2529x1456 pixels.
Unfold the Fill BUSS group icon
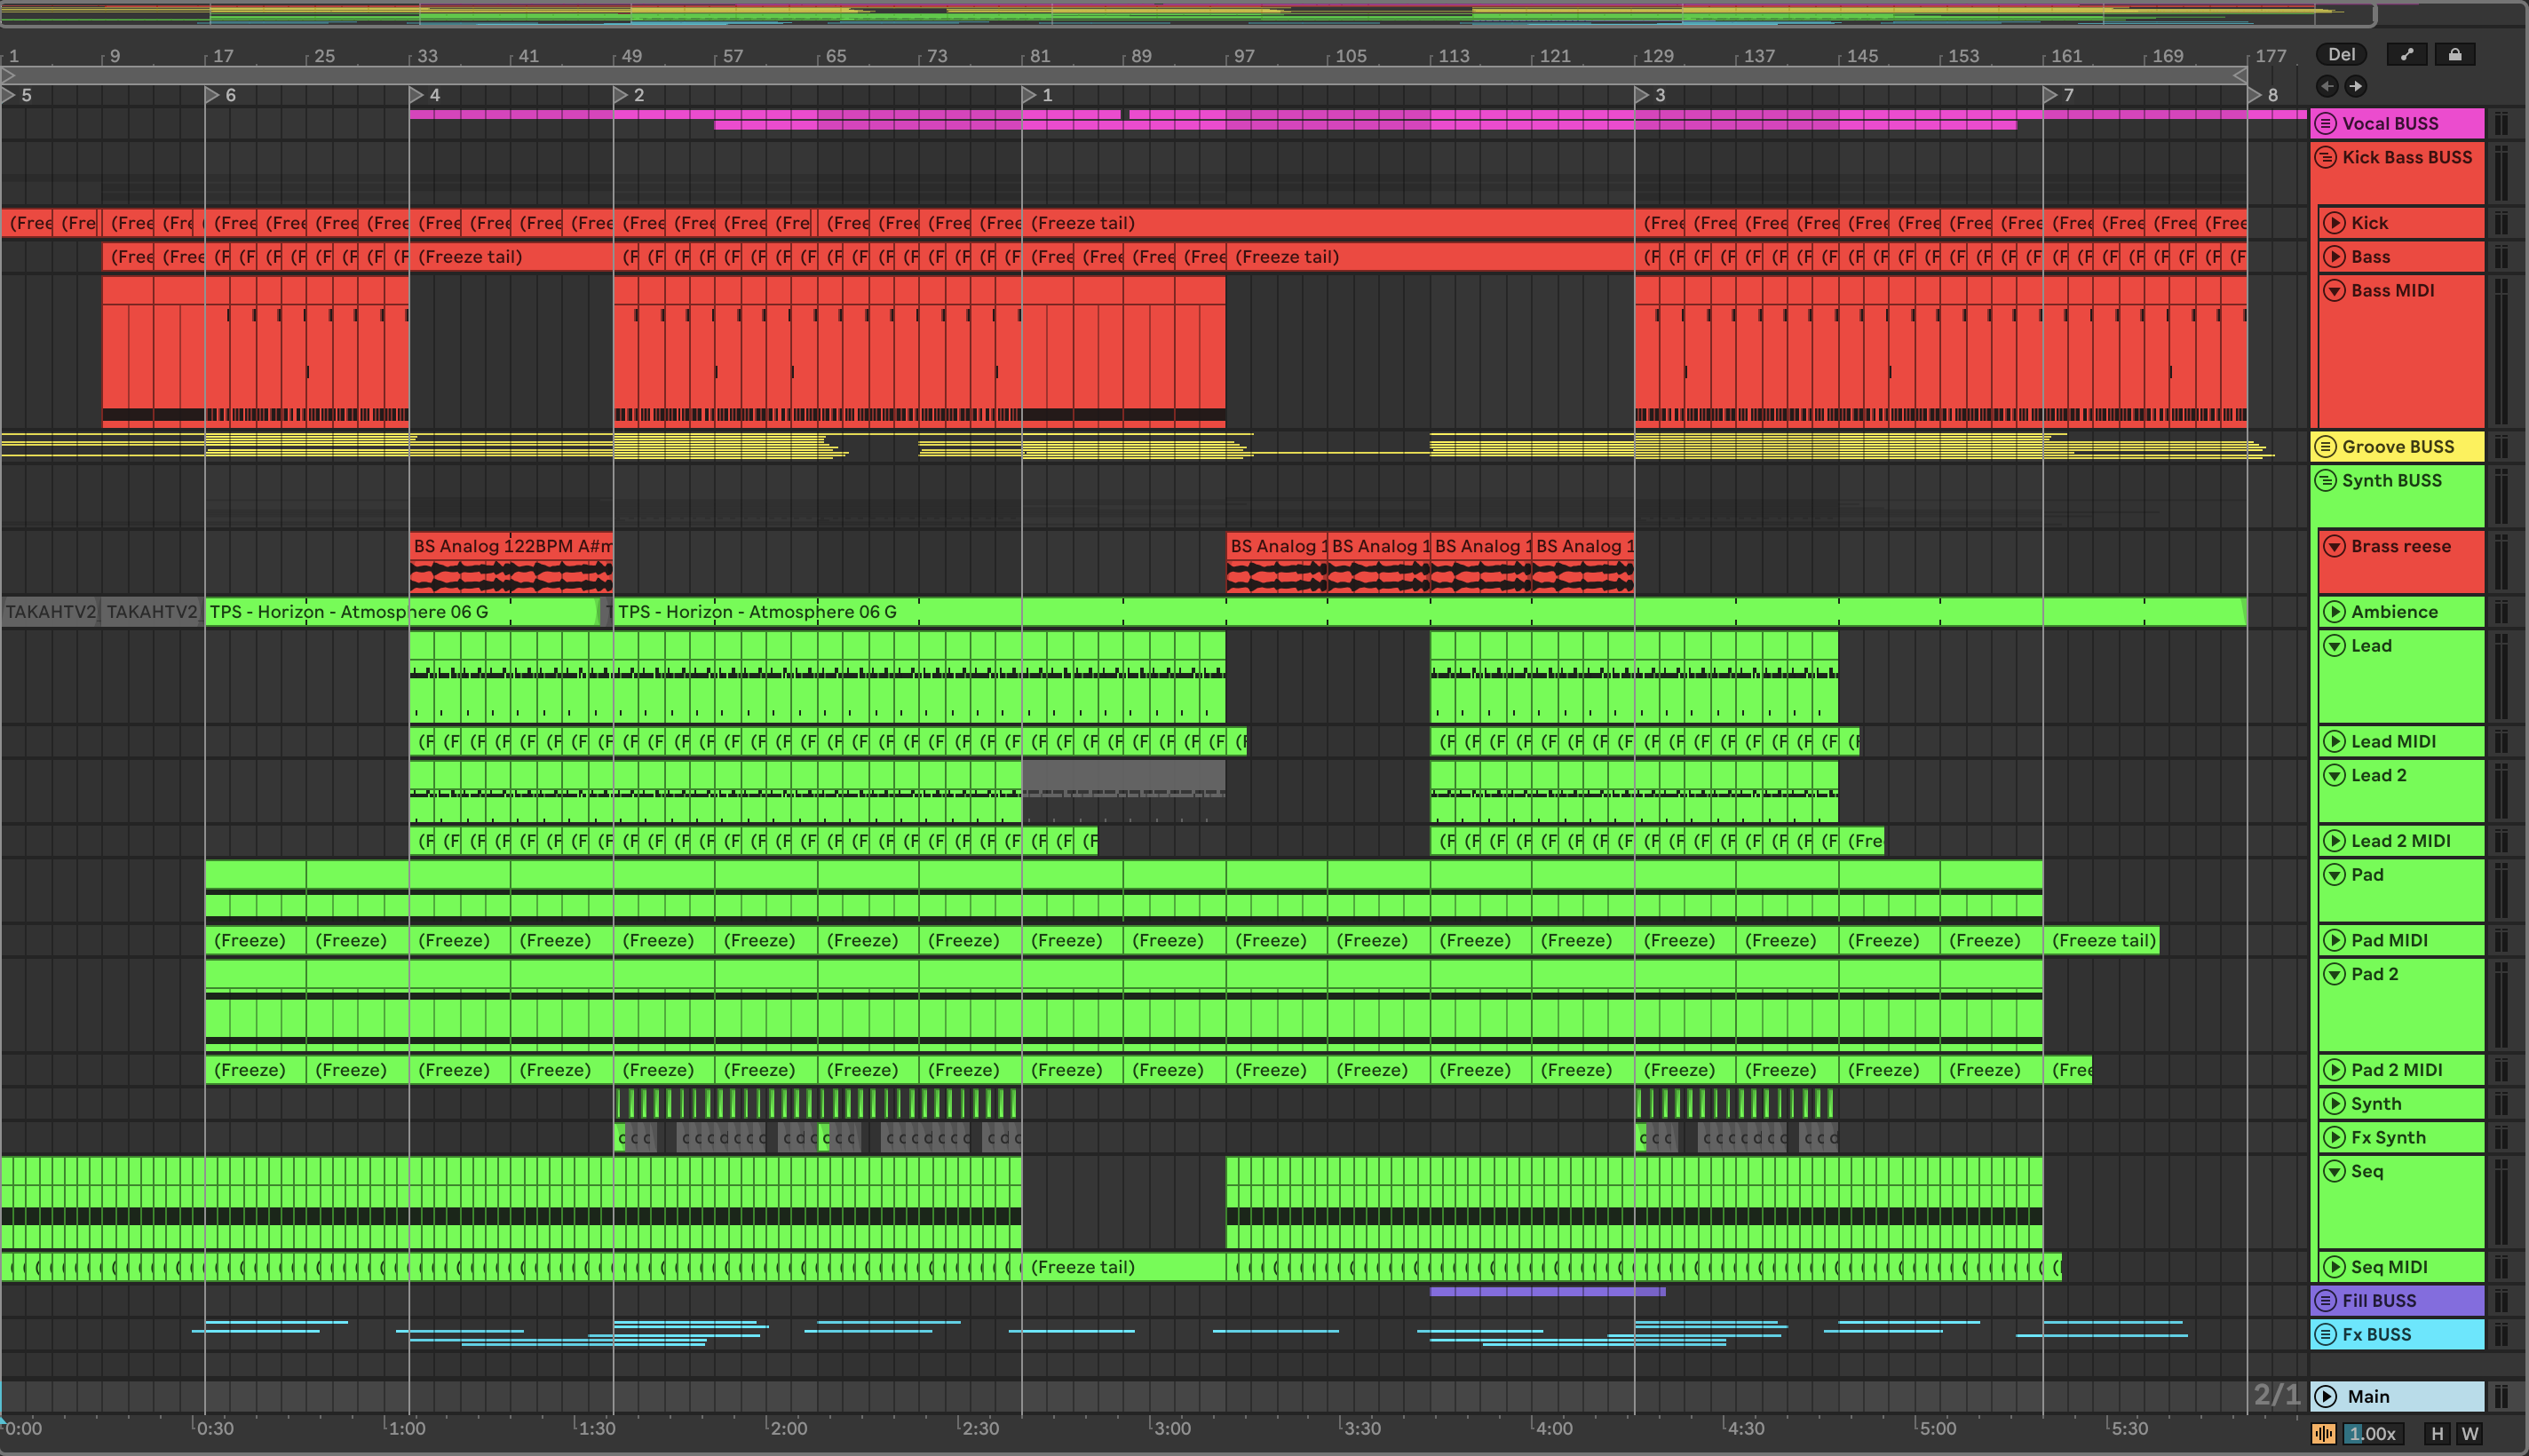[2326, 1301]
